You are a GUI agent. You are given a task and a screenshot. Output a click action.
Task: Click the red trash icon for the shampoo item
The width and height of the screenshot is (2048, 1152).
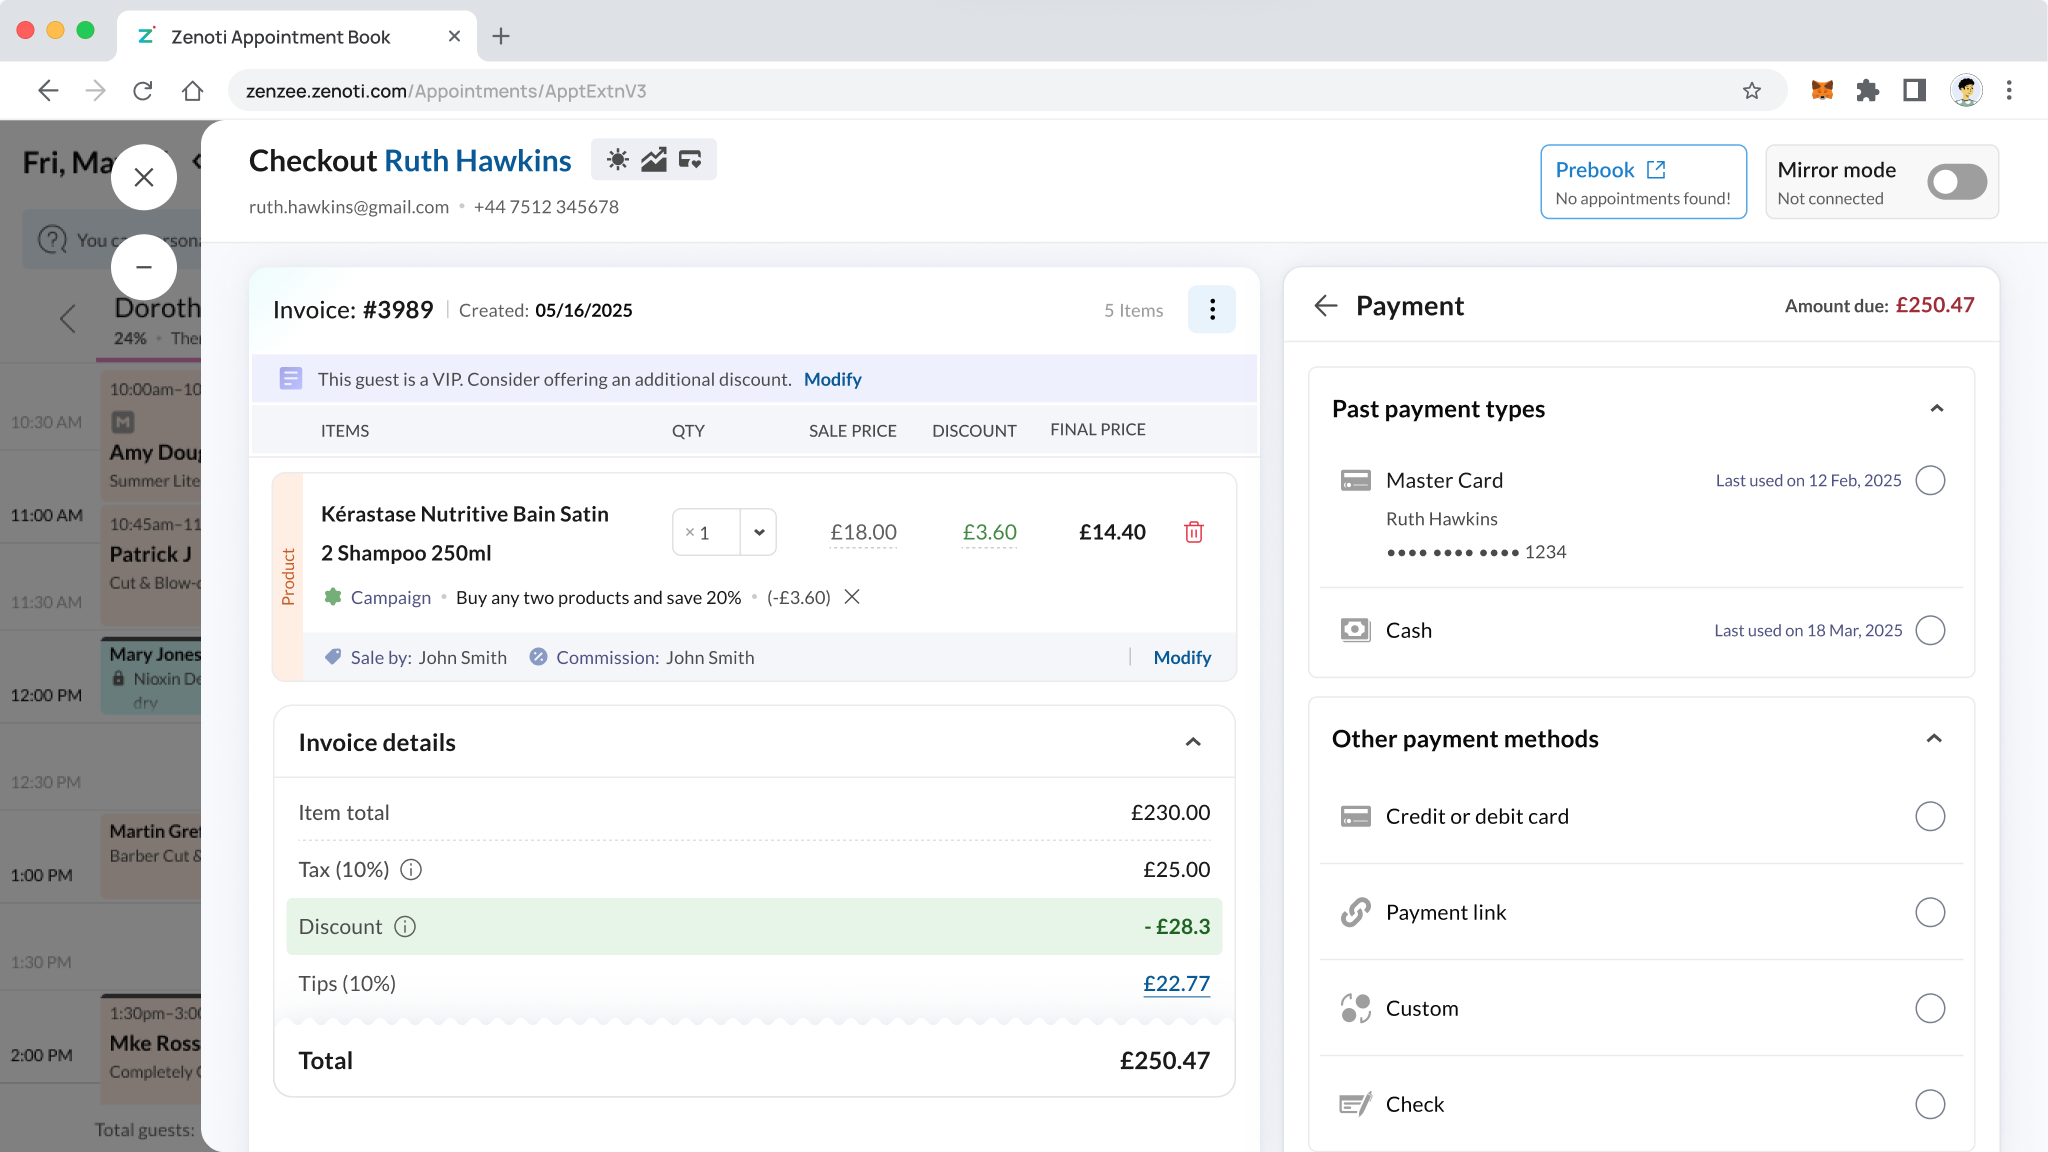[x=1193, y=532]
